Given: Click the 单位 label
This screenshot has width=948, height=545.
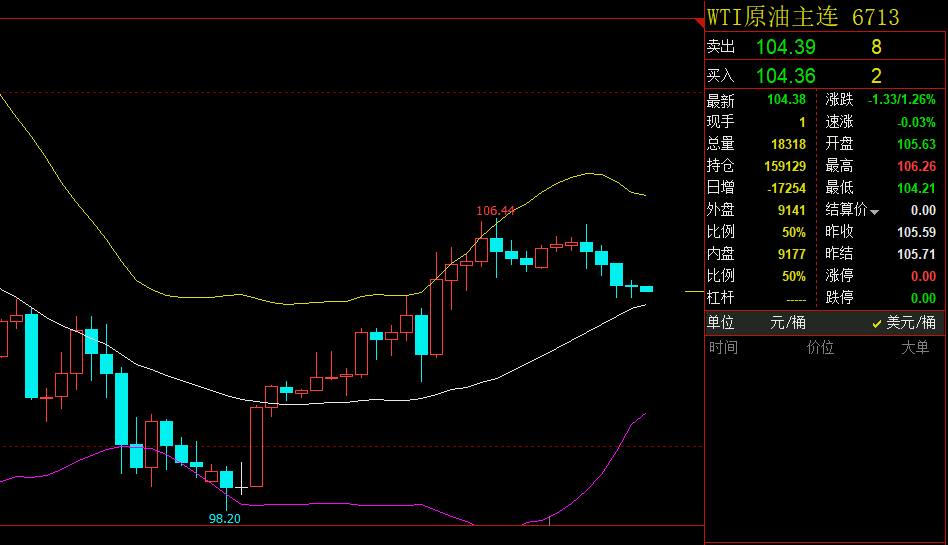Looking at the screenshot, I should (x=721, y=323).
